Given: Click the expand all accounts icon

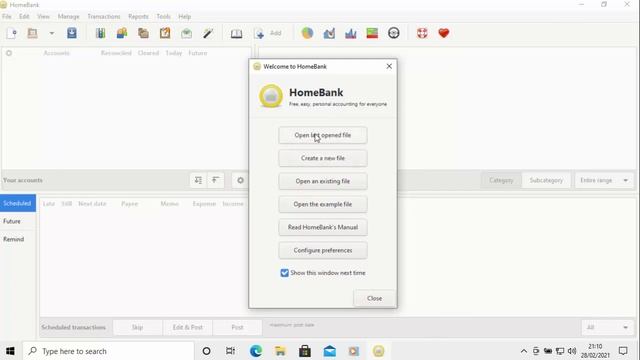Looking at the screenshot, I should coord(198,180).
